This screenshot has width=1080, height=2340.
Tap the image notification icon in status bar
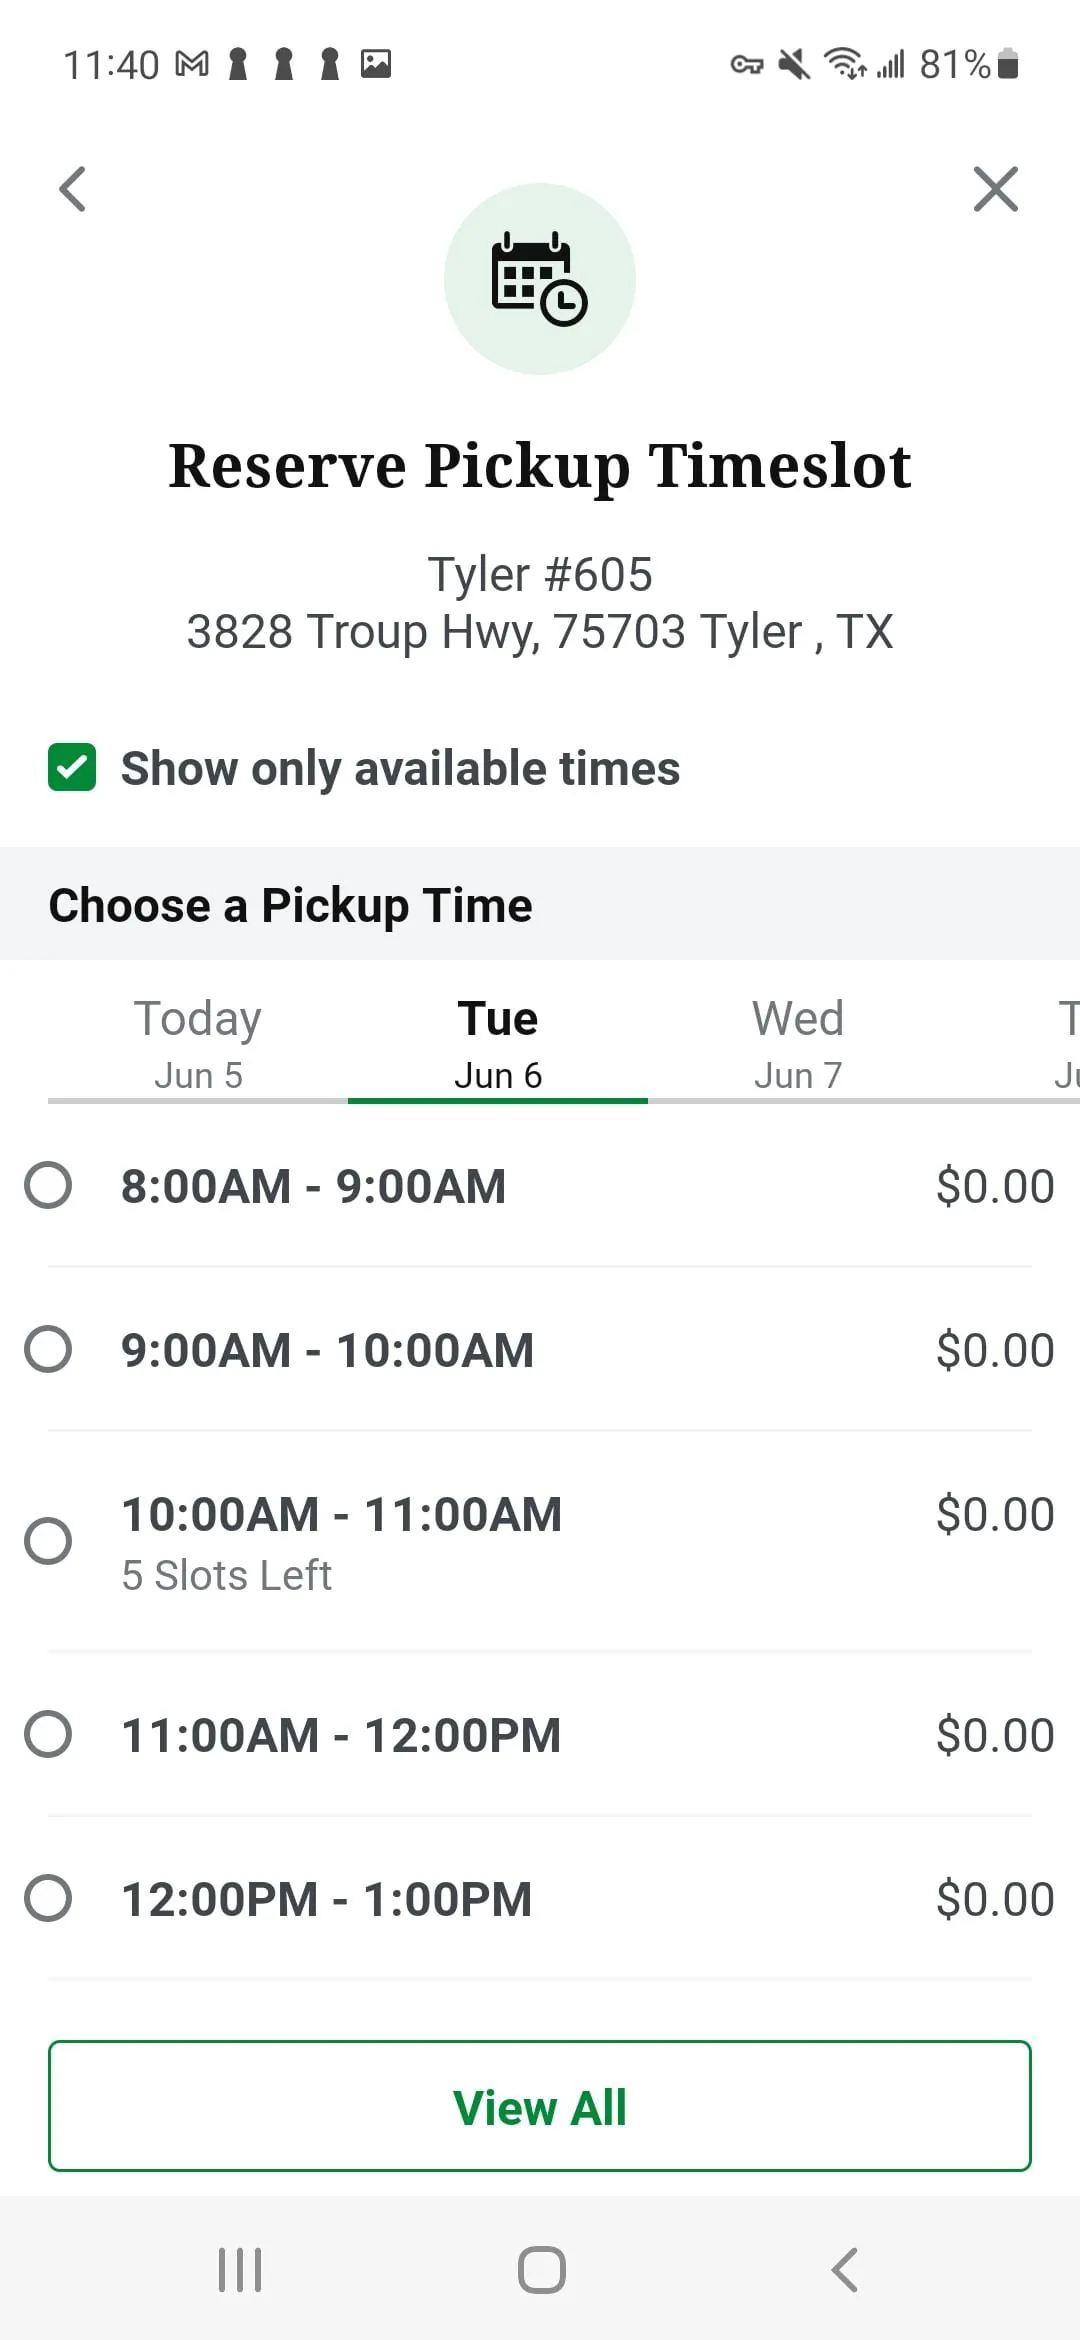click(x=376, y=65)
